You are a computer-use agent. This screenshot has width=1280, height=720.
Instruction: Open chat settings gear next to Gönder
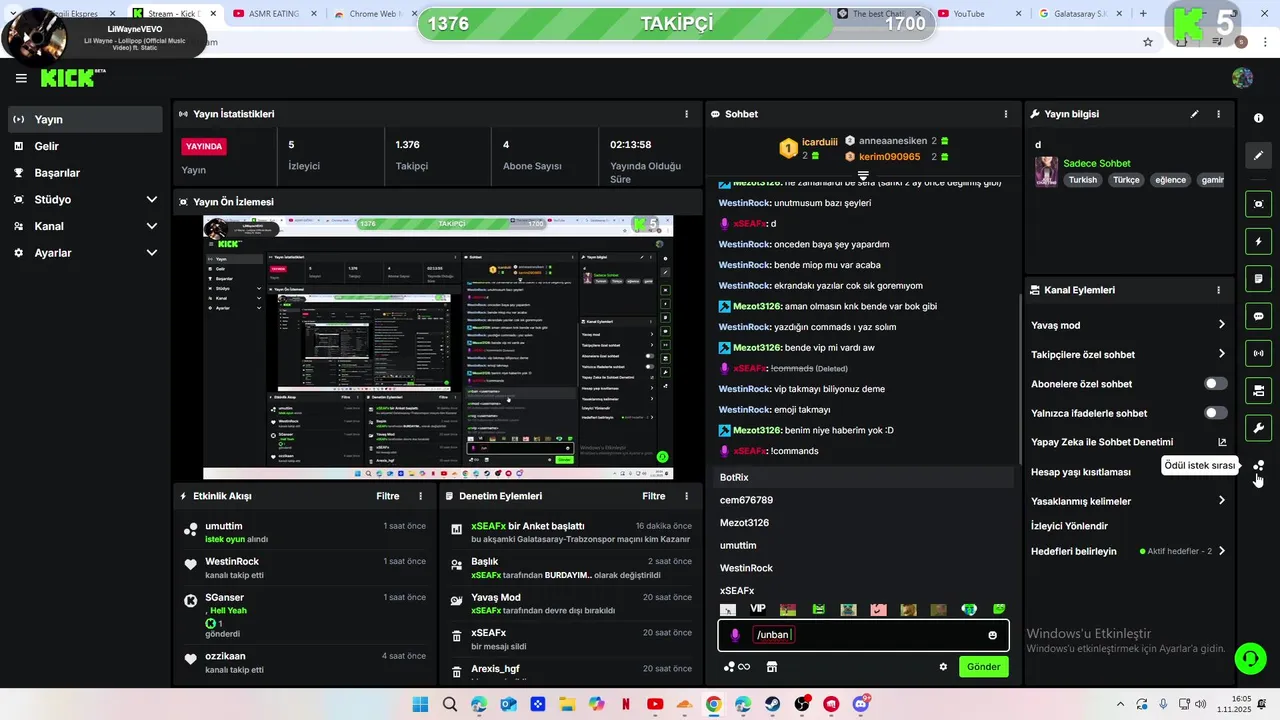coord(942,667)
